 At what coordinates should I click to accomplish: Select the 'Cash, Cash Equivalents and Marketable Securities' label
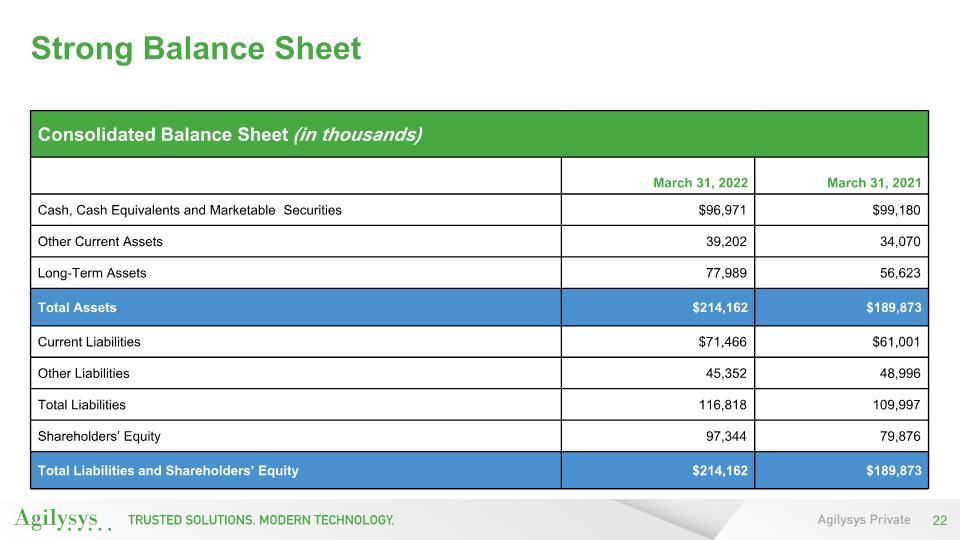point(189,210)
